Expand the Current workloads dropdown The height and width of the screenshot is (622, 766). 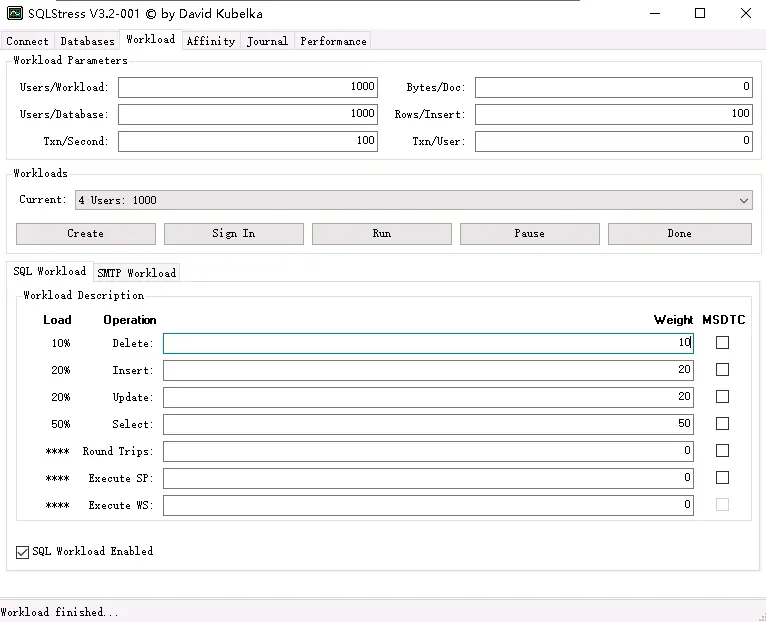coord(414,200)
